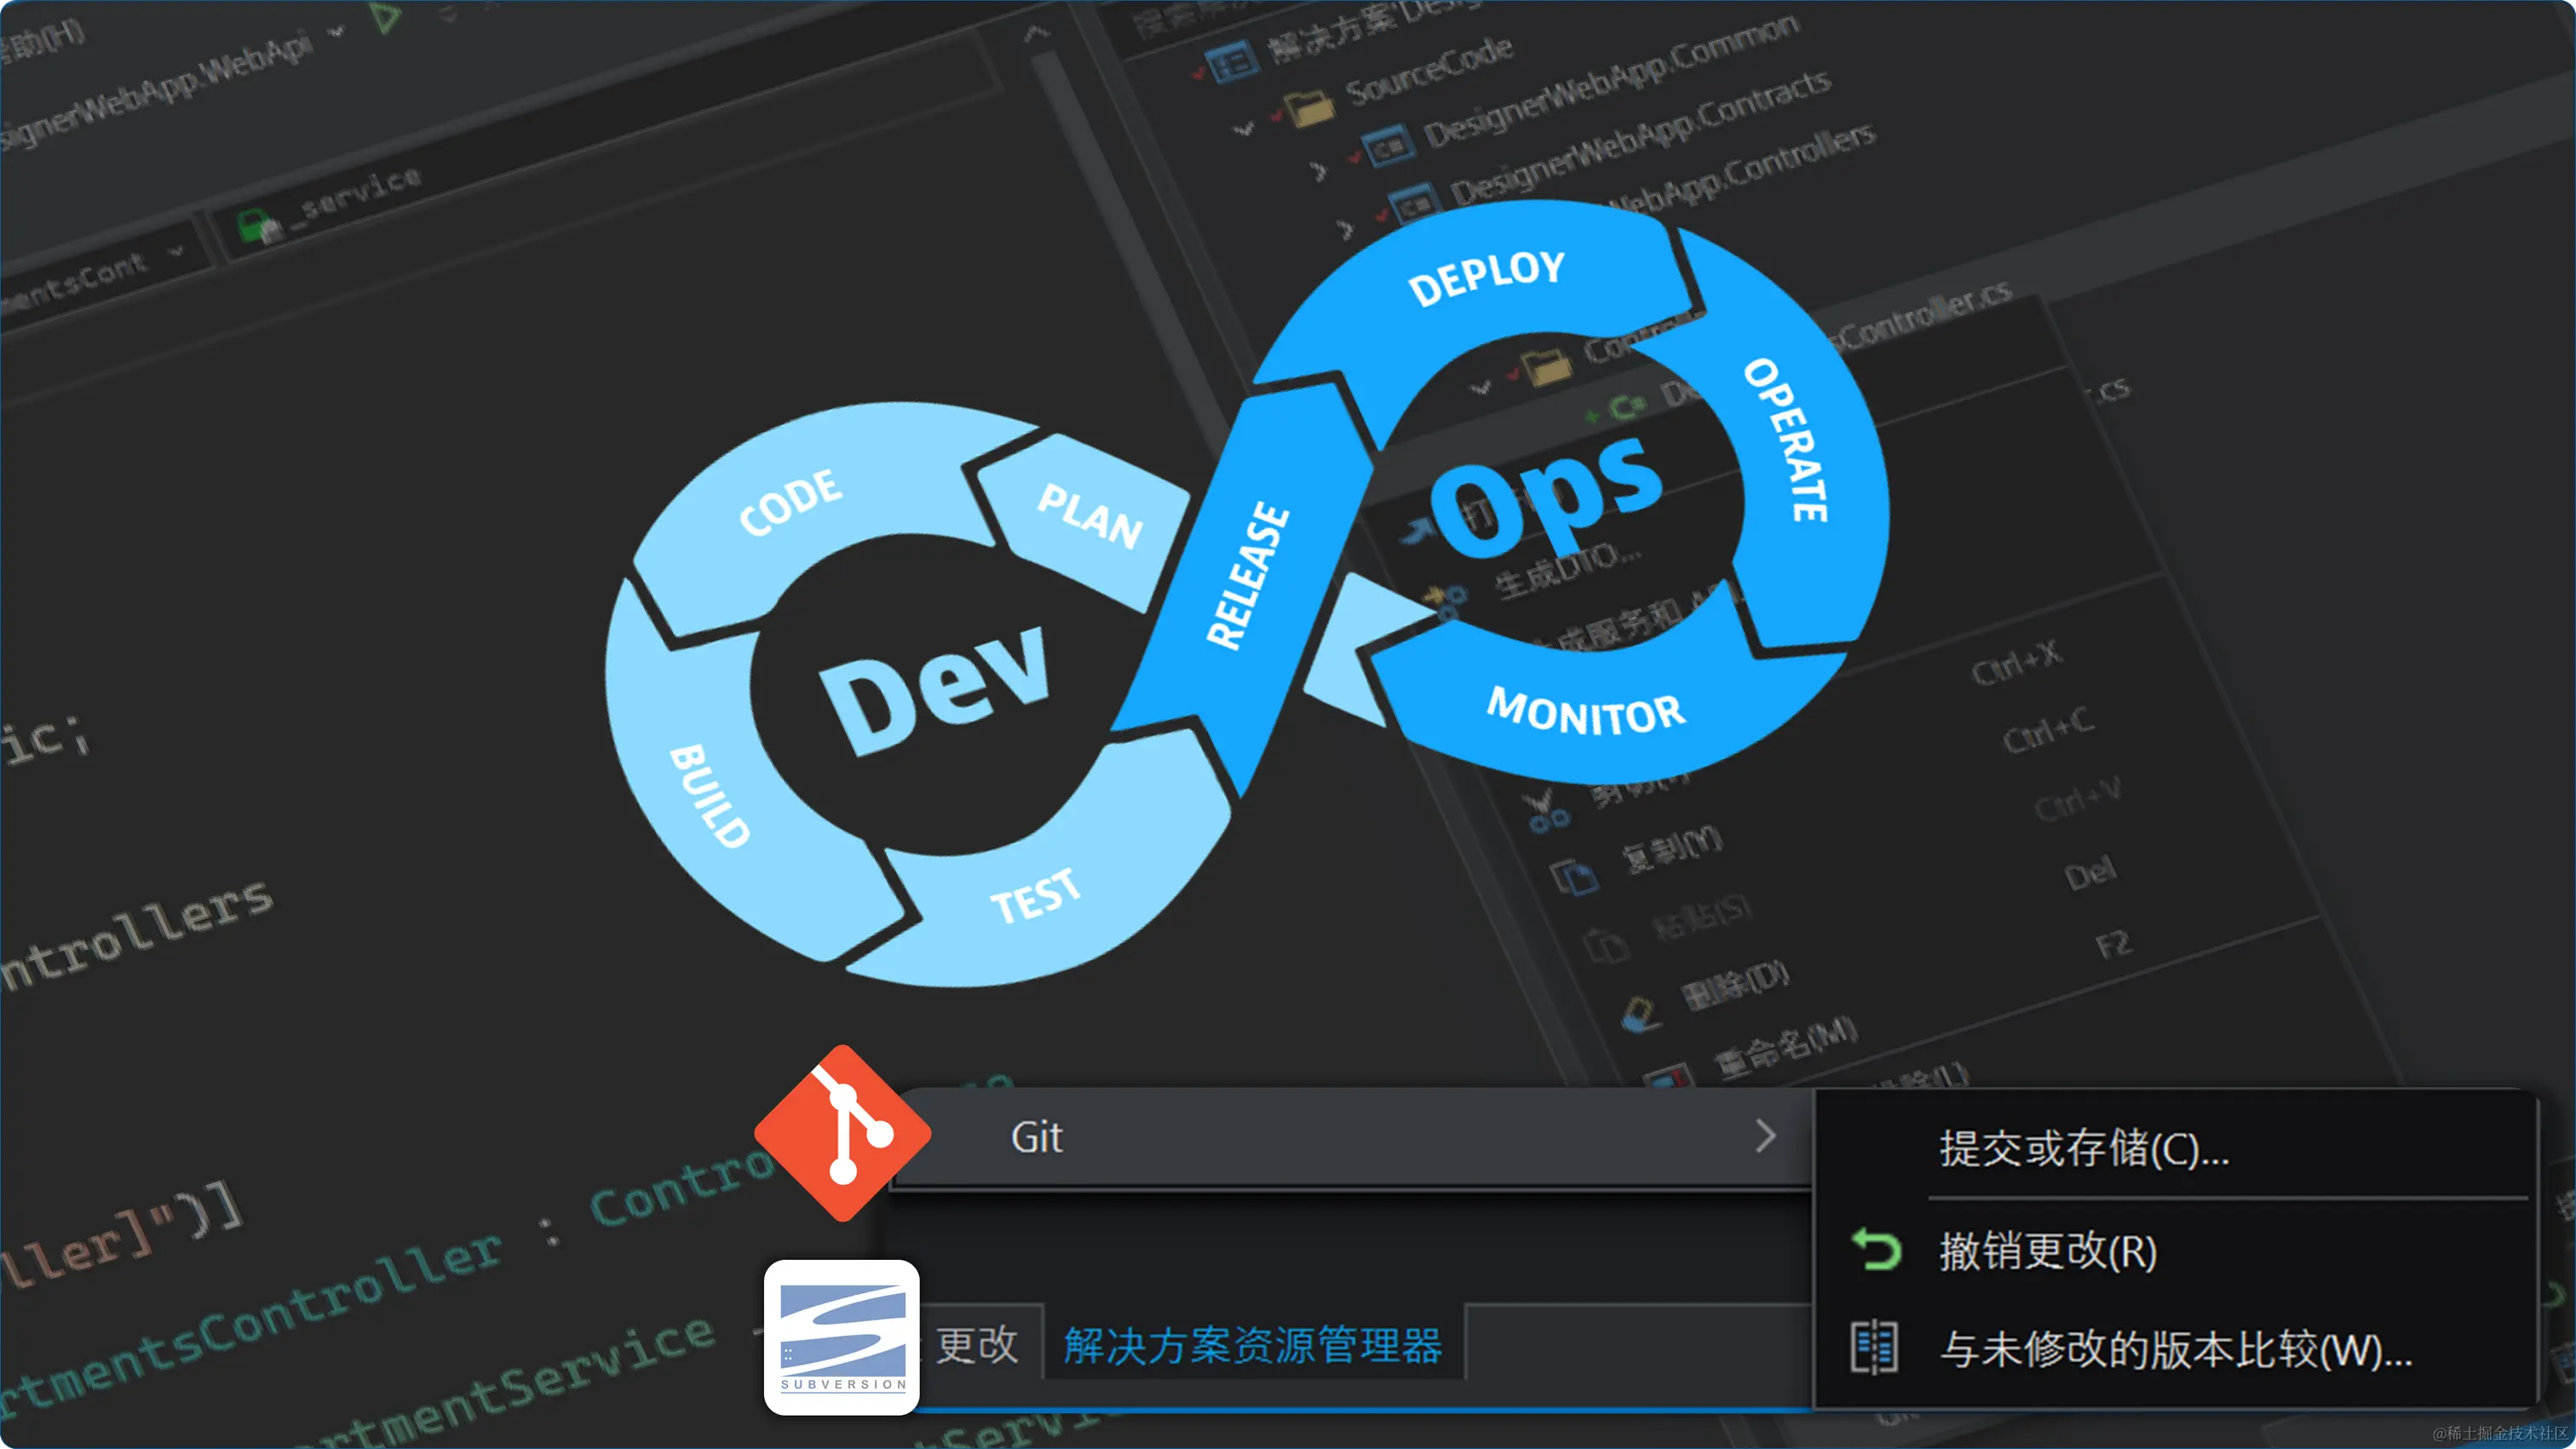Choose 撤销更改(R) from the Git submenu
This screenshot has width=2576, height=1449.
pos(2047,1251)
